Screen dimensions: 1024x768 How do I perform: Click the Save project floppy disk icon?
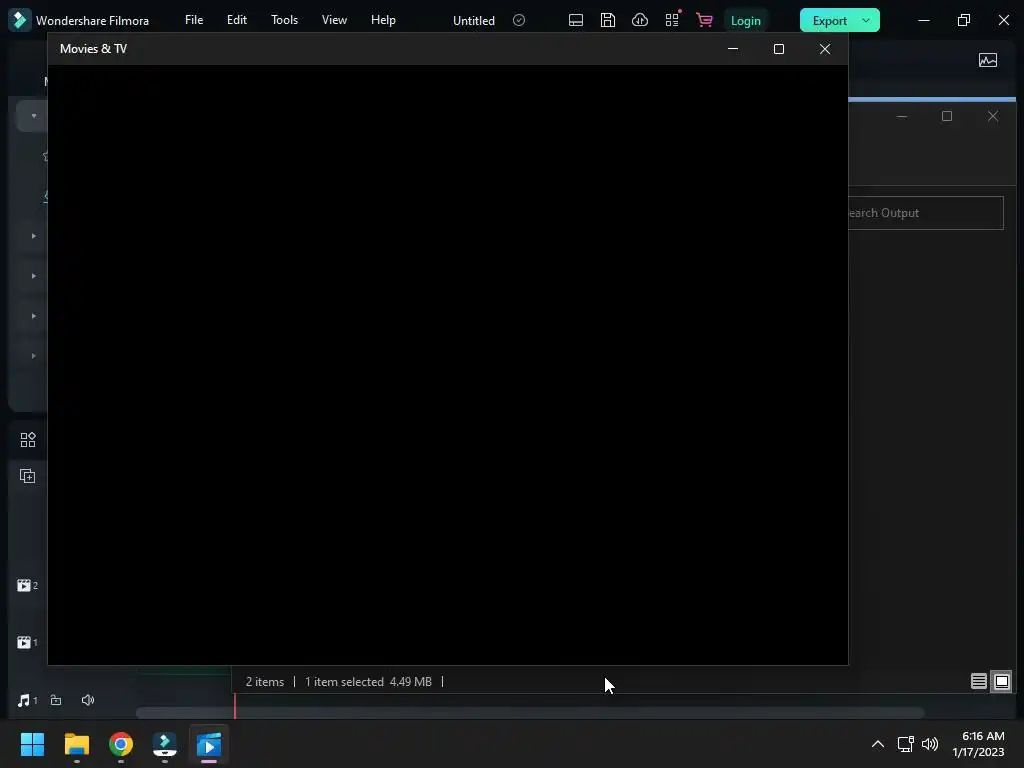point(608,20)
